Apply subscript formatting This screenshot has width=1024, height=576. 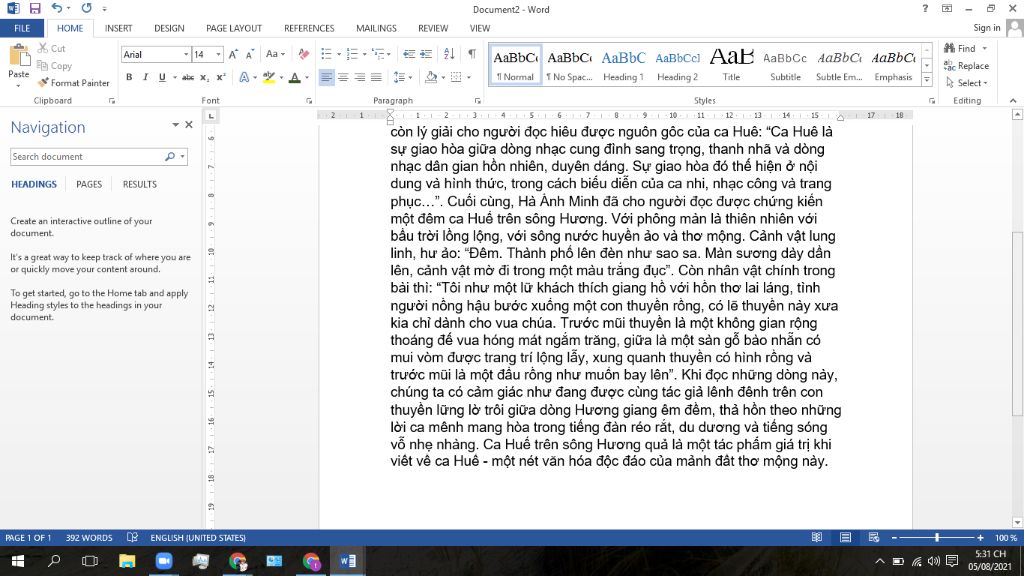click(x=204, y=77)
